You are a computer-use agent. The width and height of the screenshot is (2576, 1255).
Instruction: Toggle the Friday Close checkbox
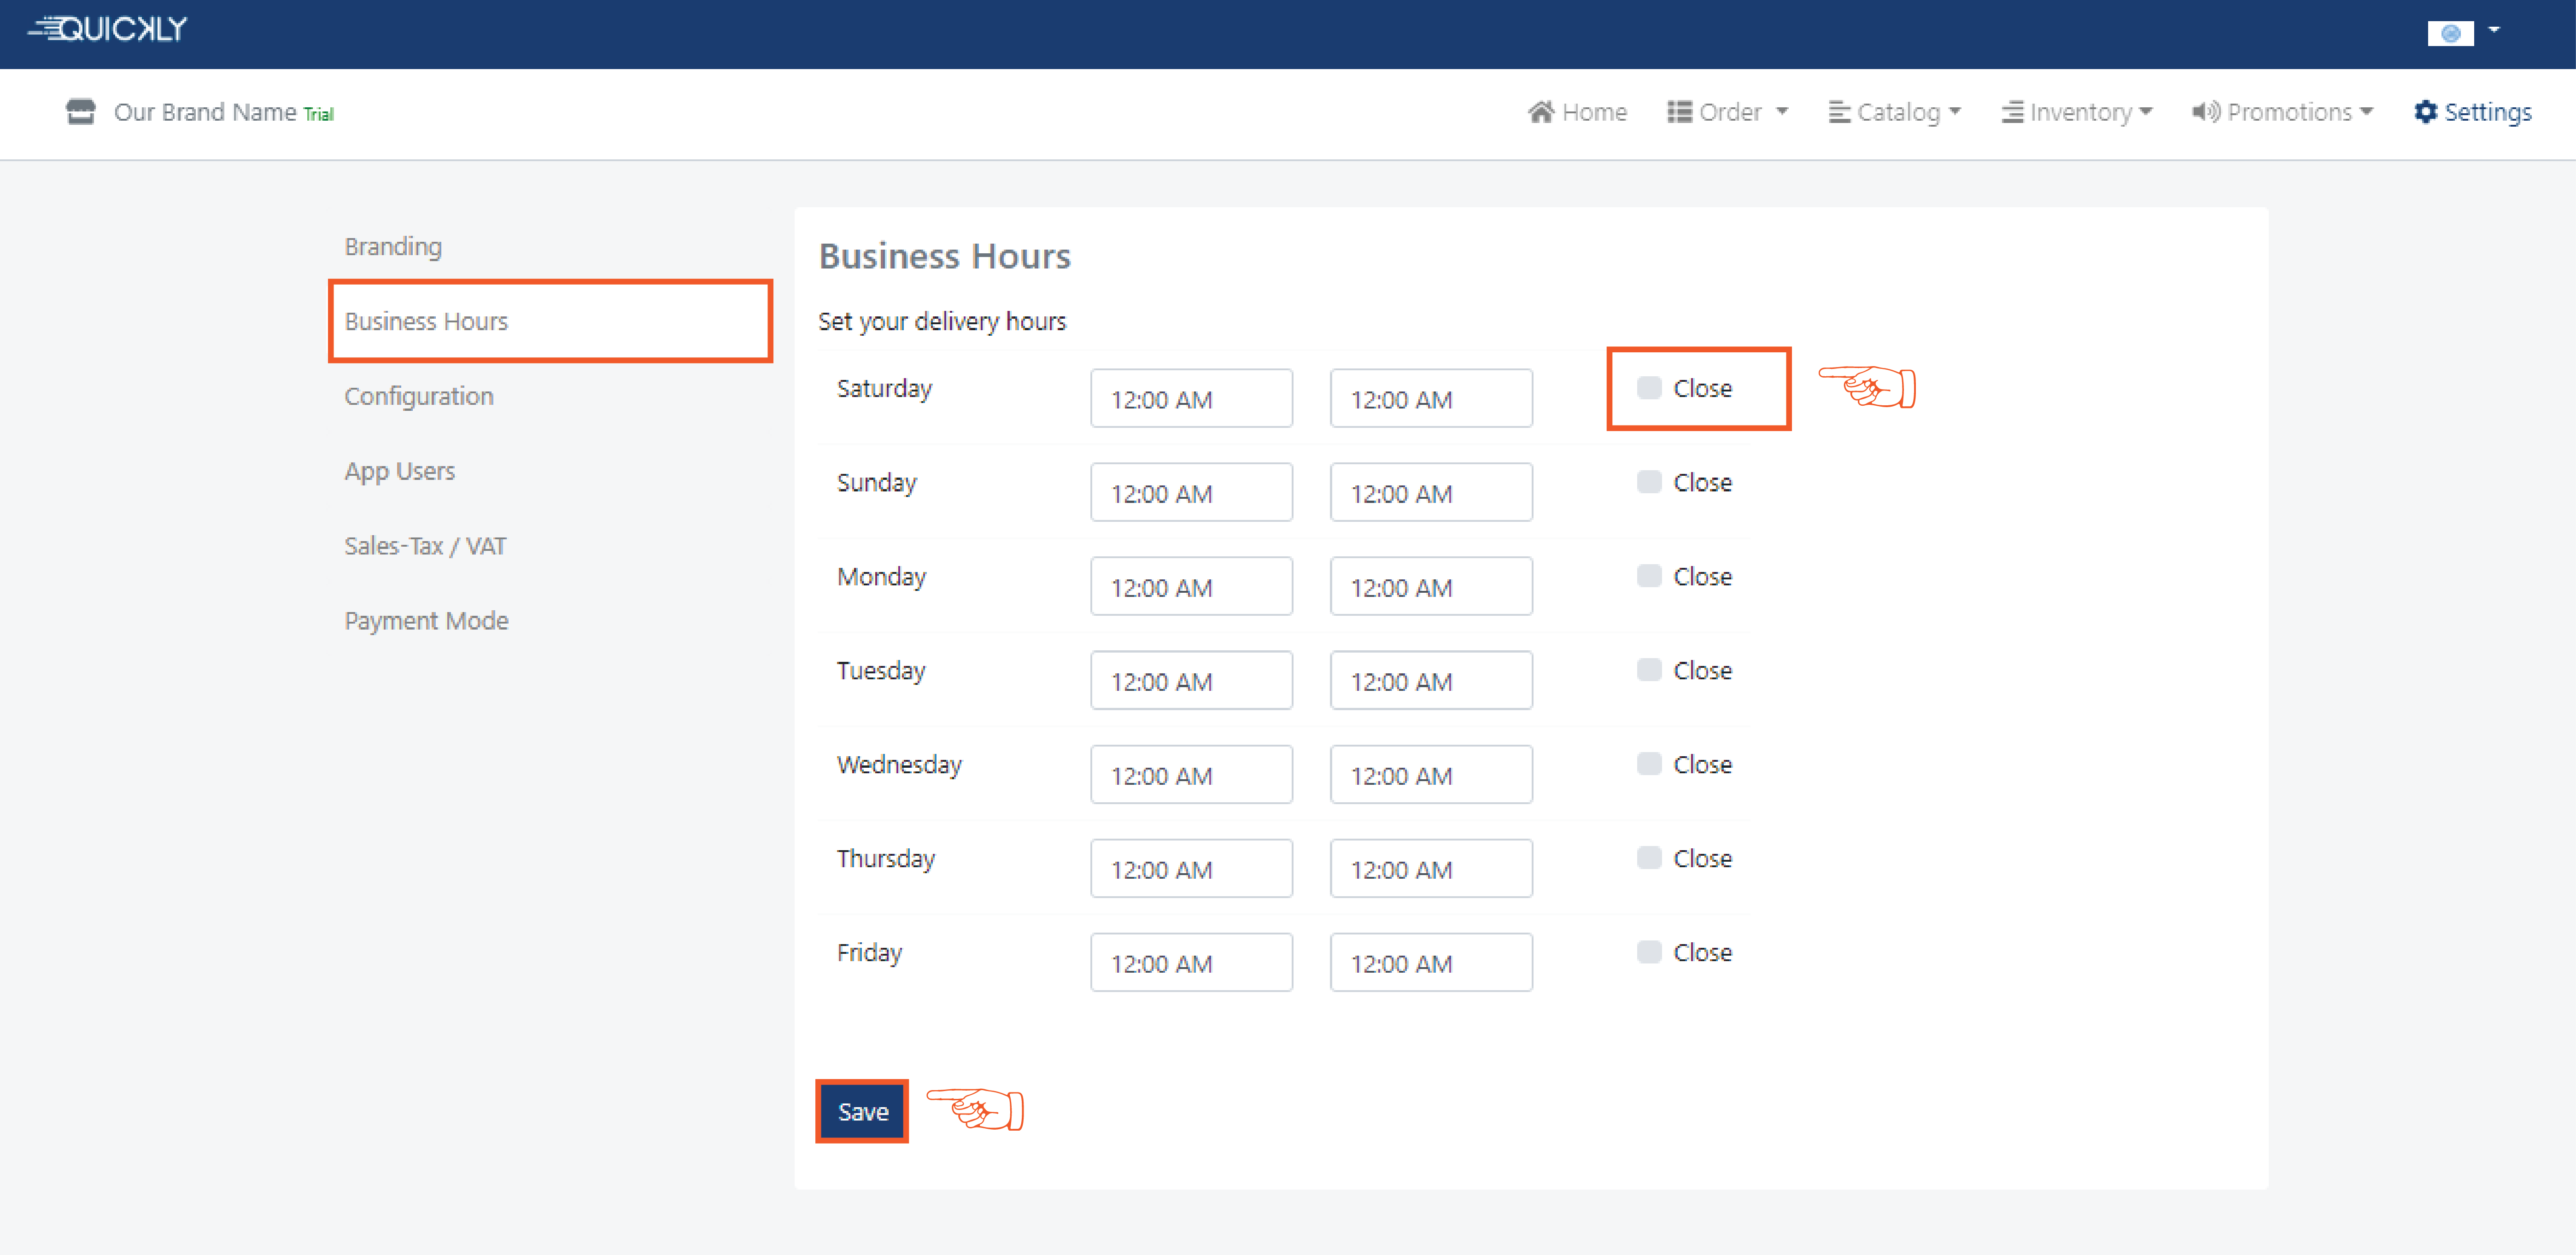[1649, 952]
